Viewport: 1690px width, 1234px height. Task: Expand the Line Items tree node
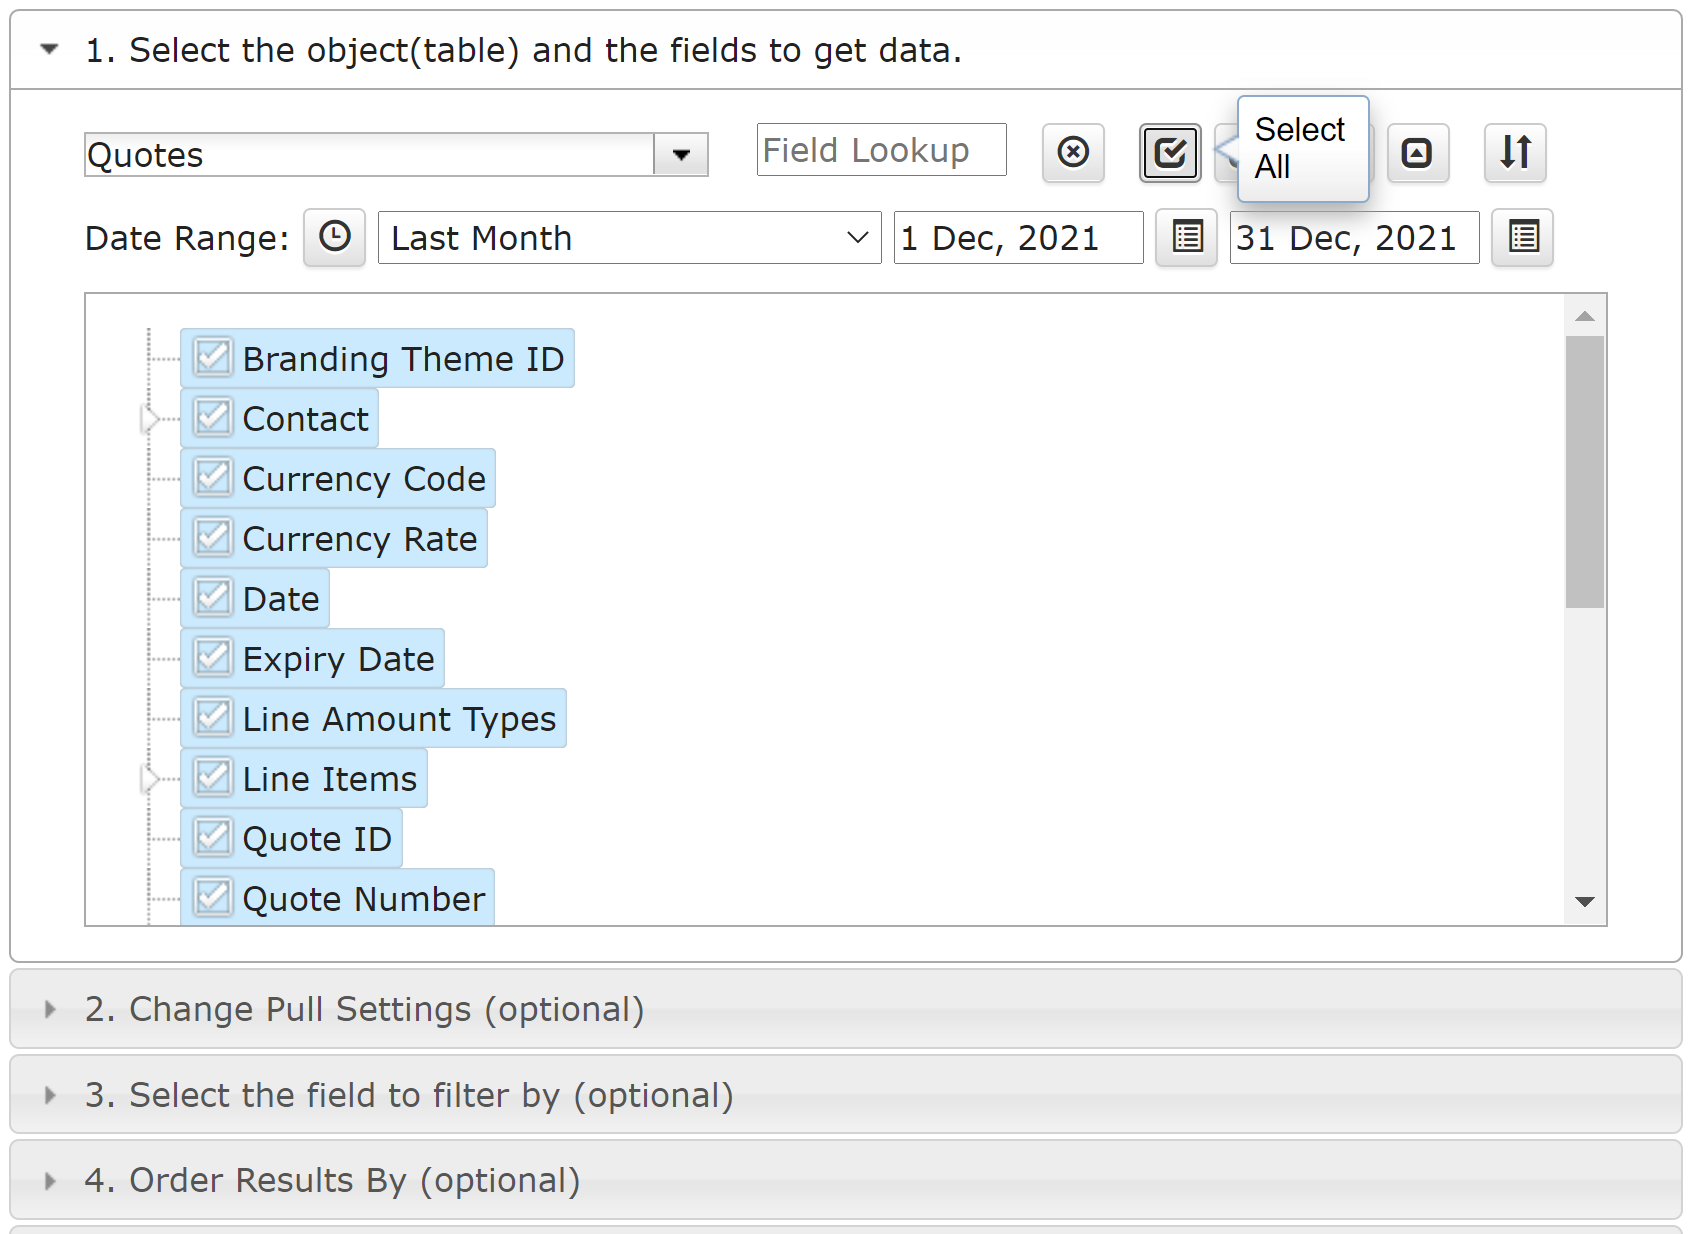point(150,779)
